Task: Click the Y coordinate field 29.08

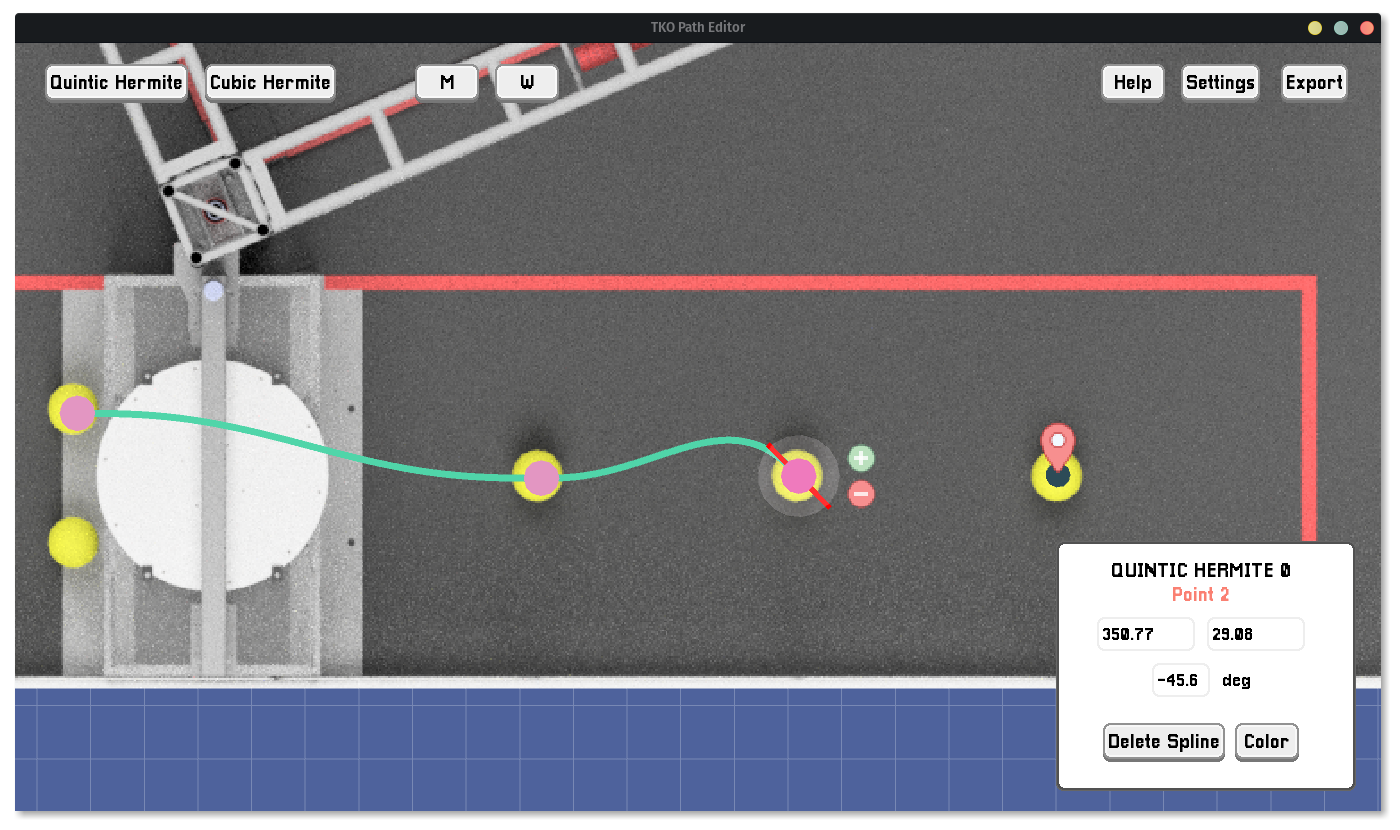Action: coord(1256,634)
